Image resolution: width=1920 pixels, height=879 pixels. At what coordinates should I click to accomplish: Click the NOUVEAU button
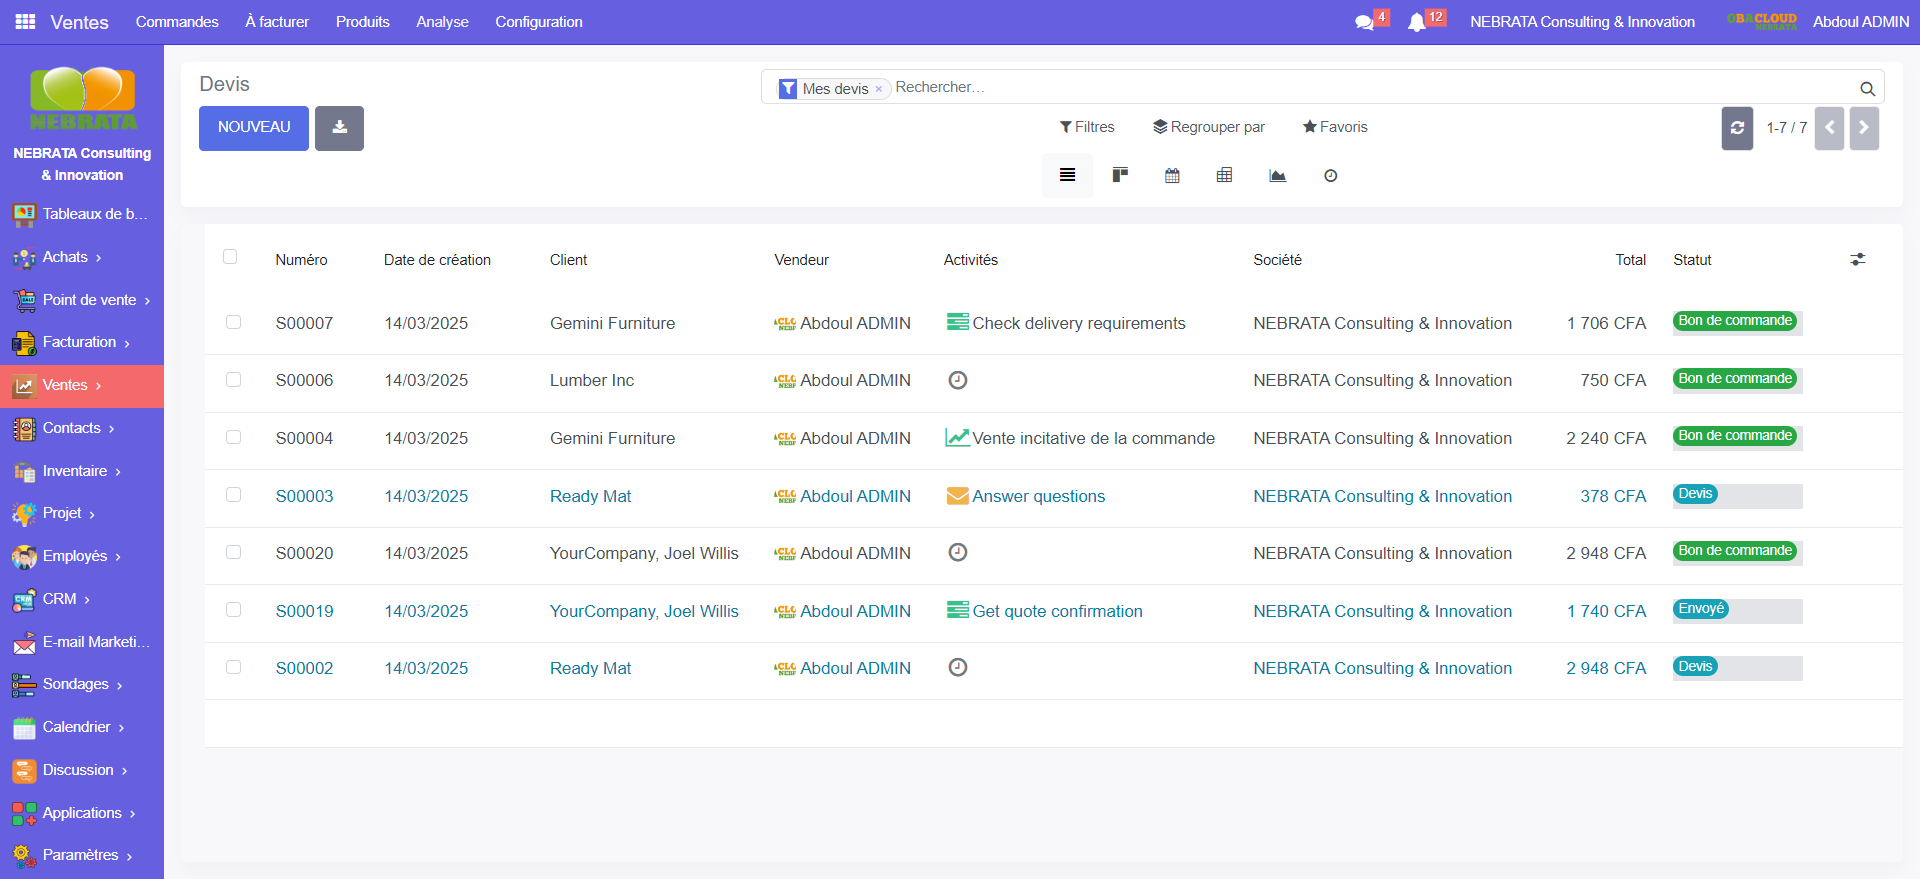[254, 128]
